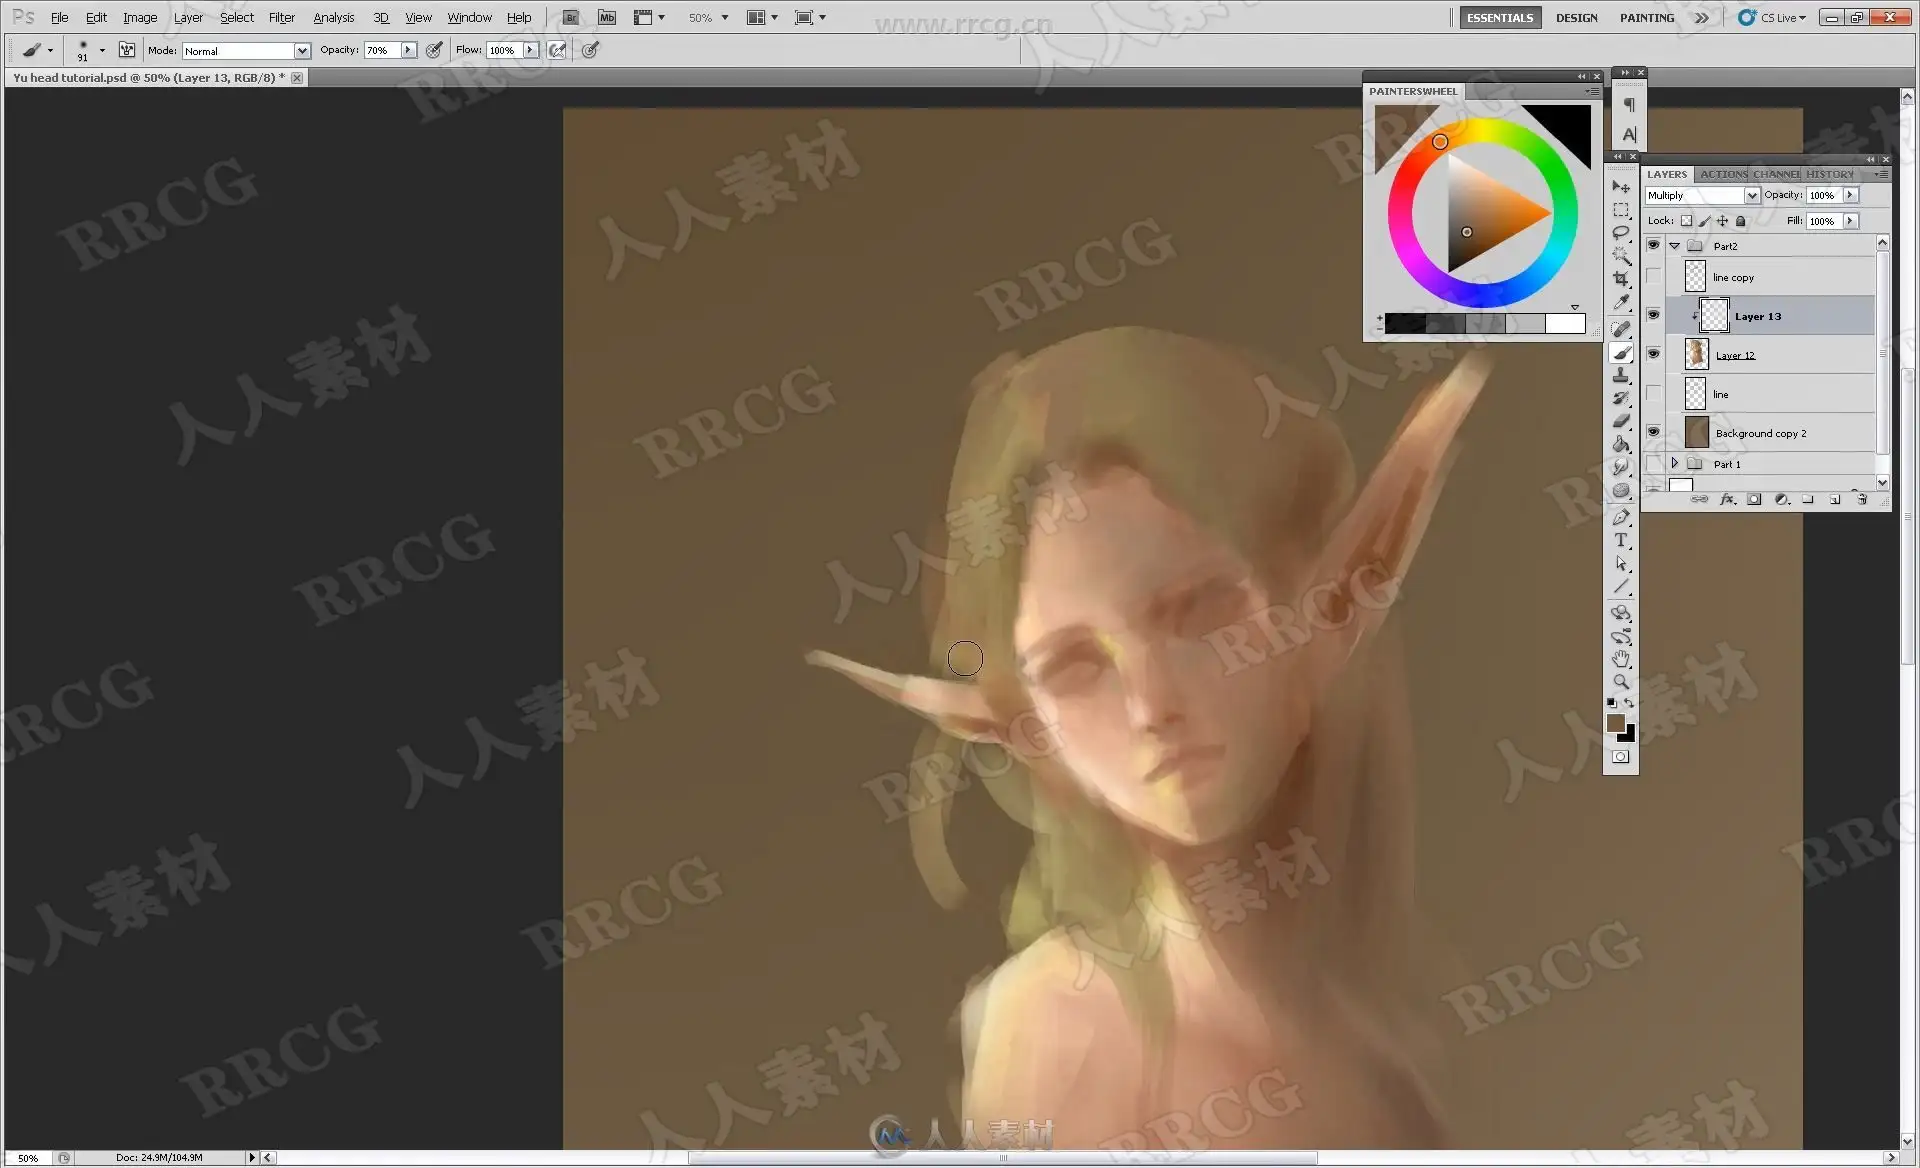1920x1168 pixels.
Task: Open the brush Mode Normal dropdown
Action: (x=301, y=50)
